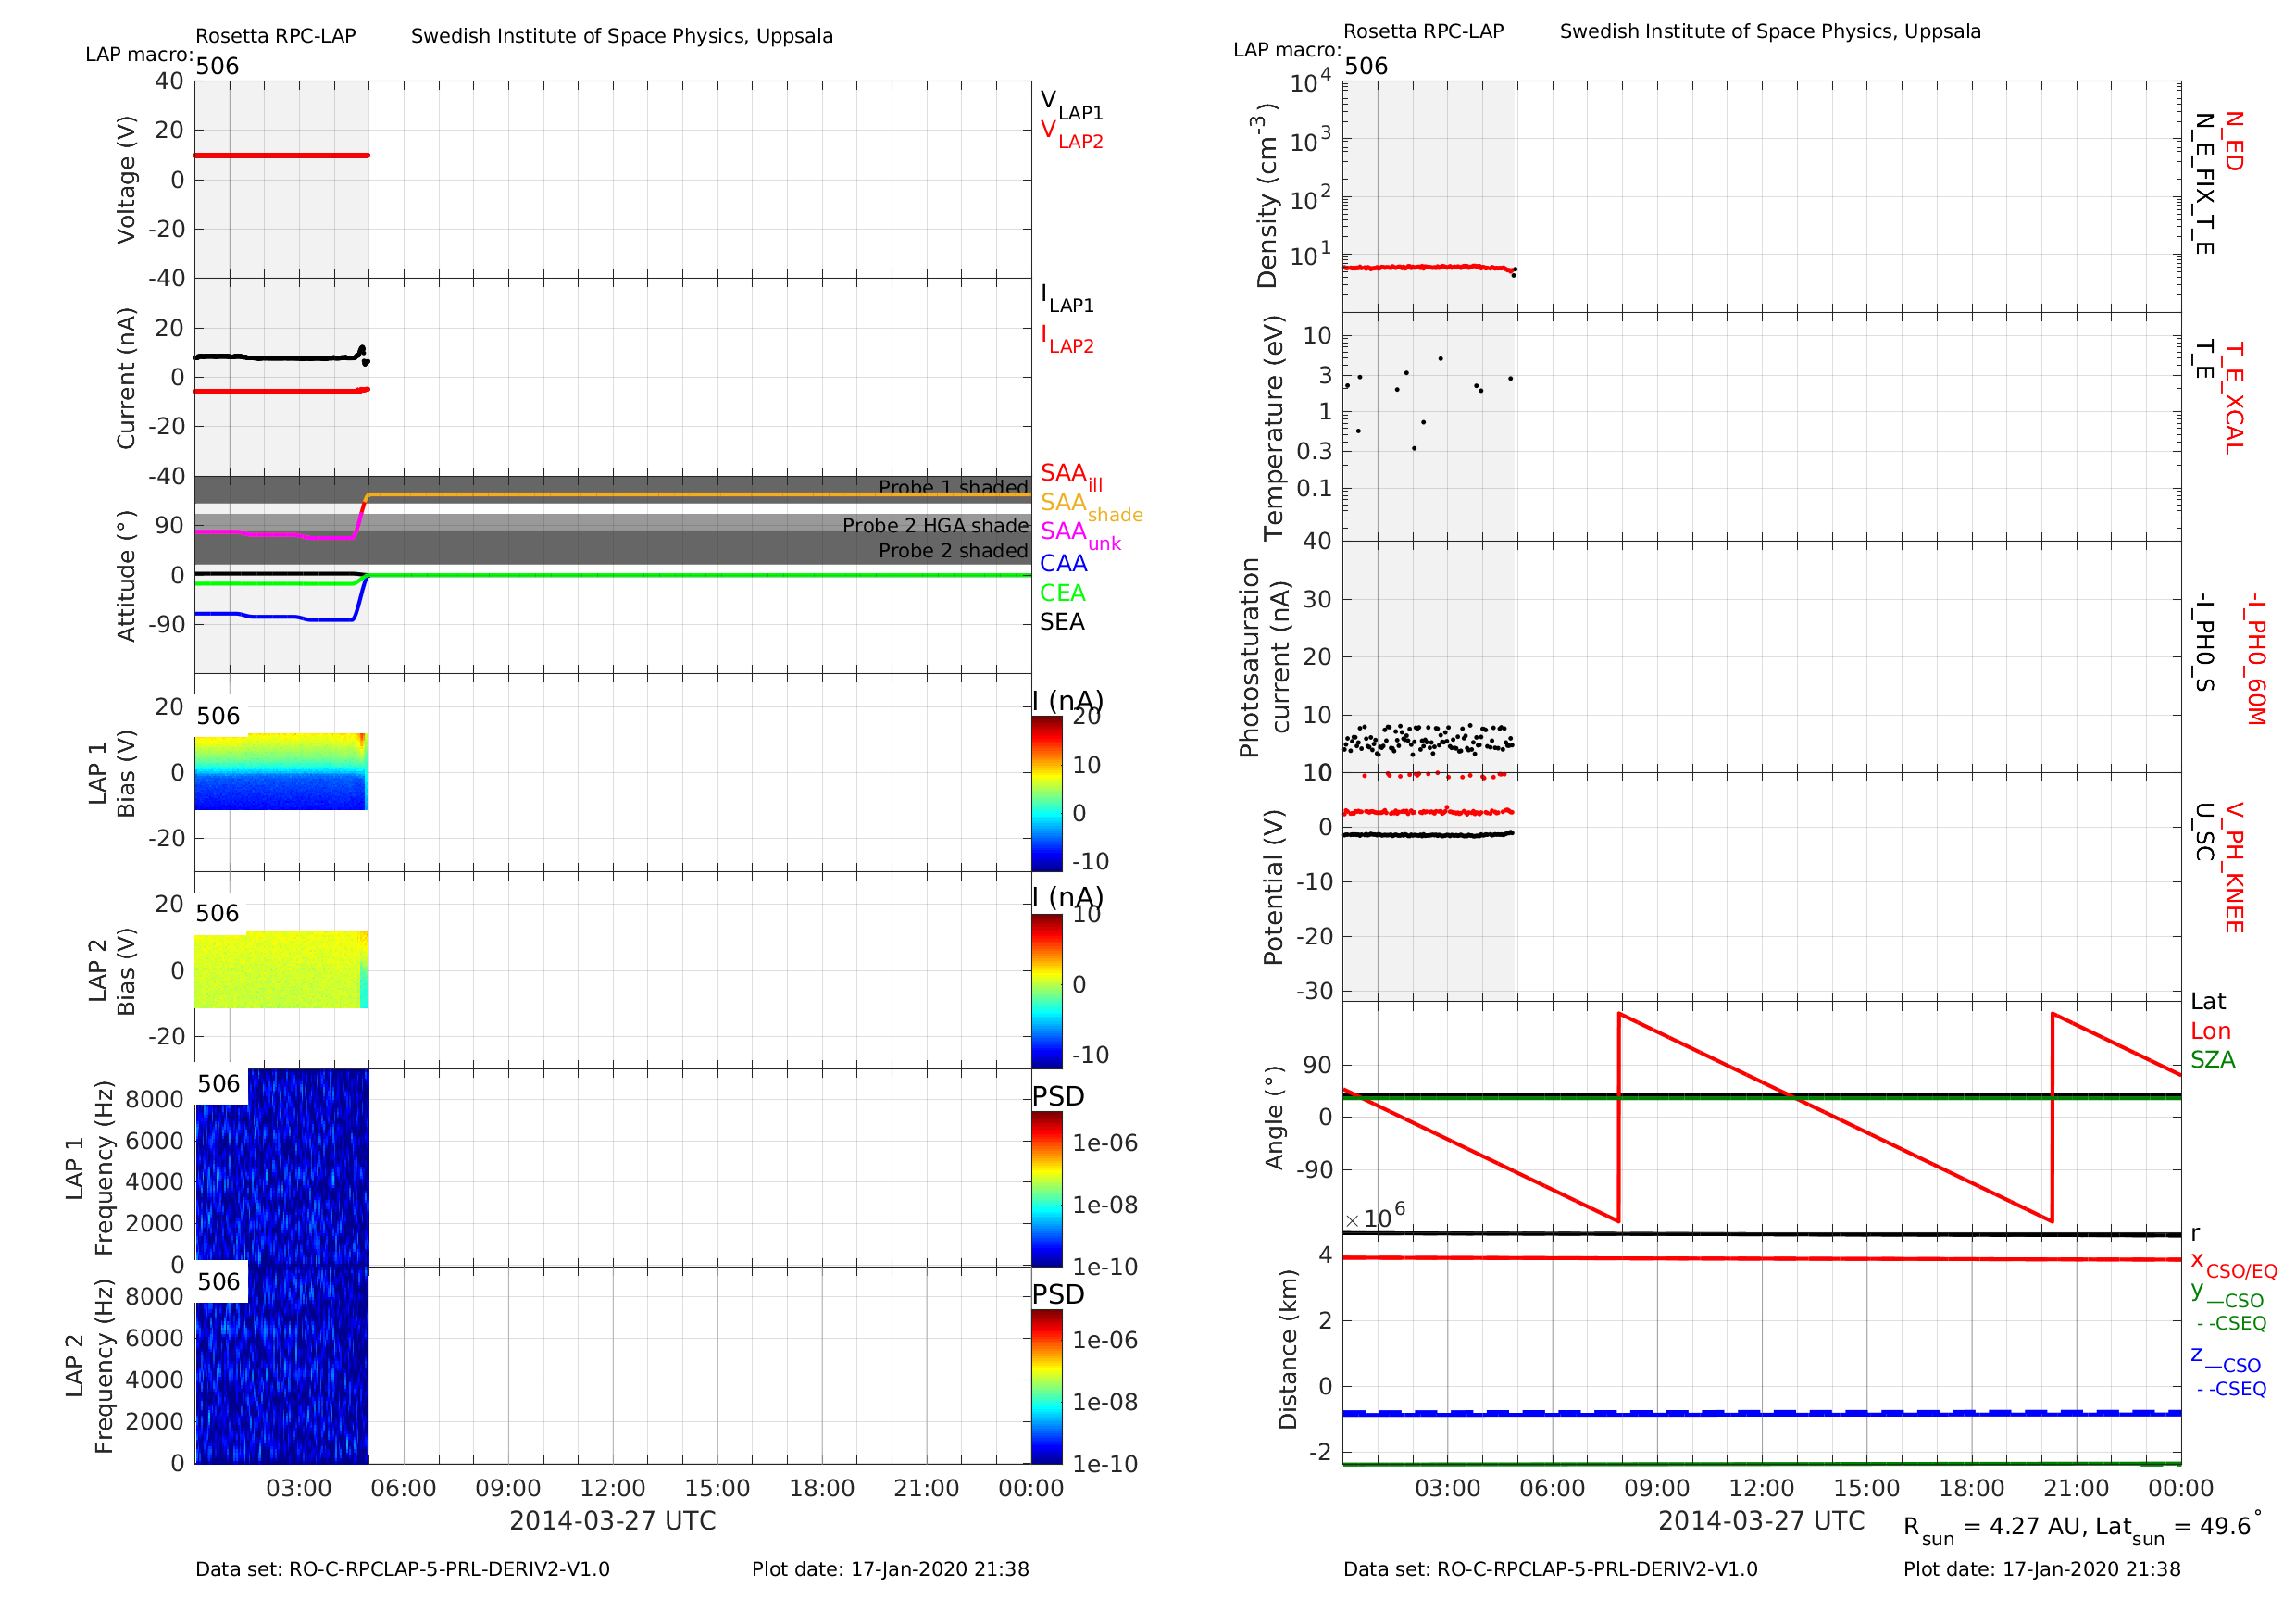The height and width of the screenshot is (1624, 2296).
Task: Click the red '-I_PH0_60M' legend label
Action: (2256, 658)
